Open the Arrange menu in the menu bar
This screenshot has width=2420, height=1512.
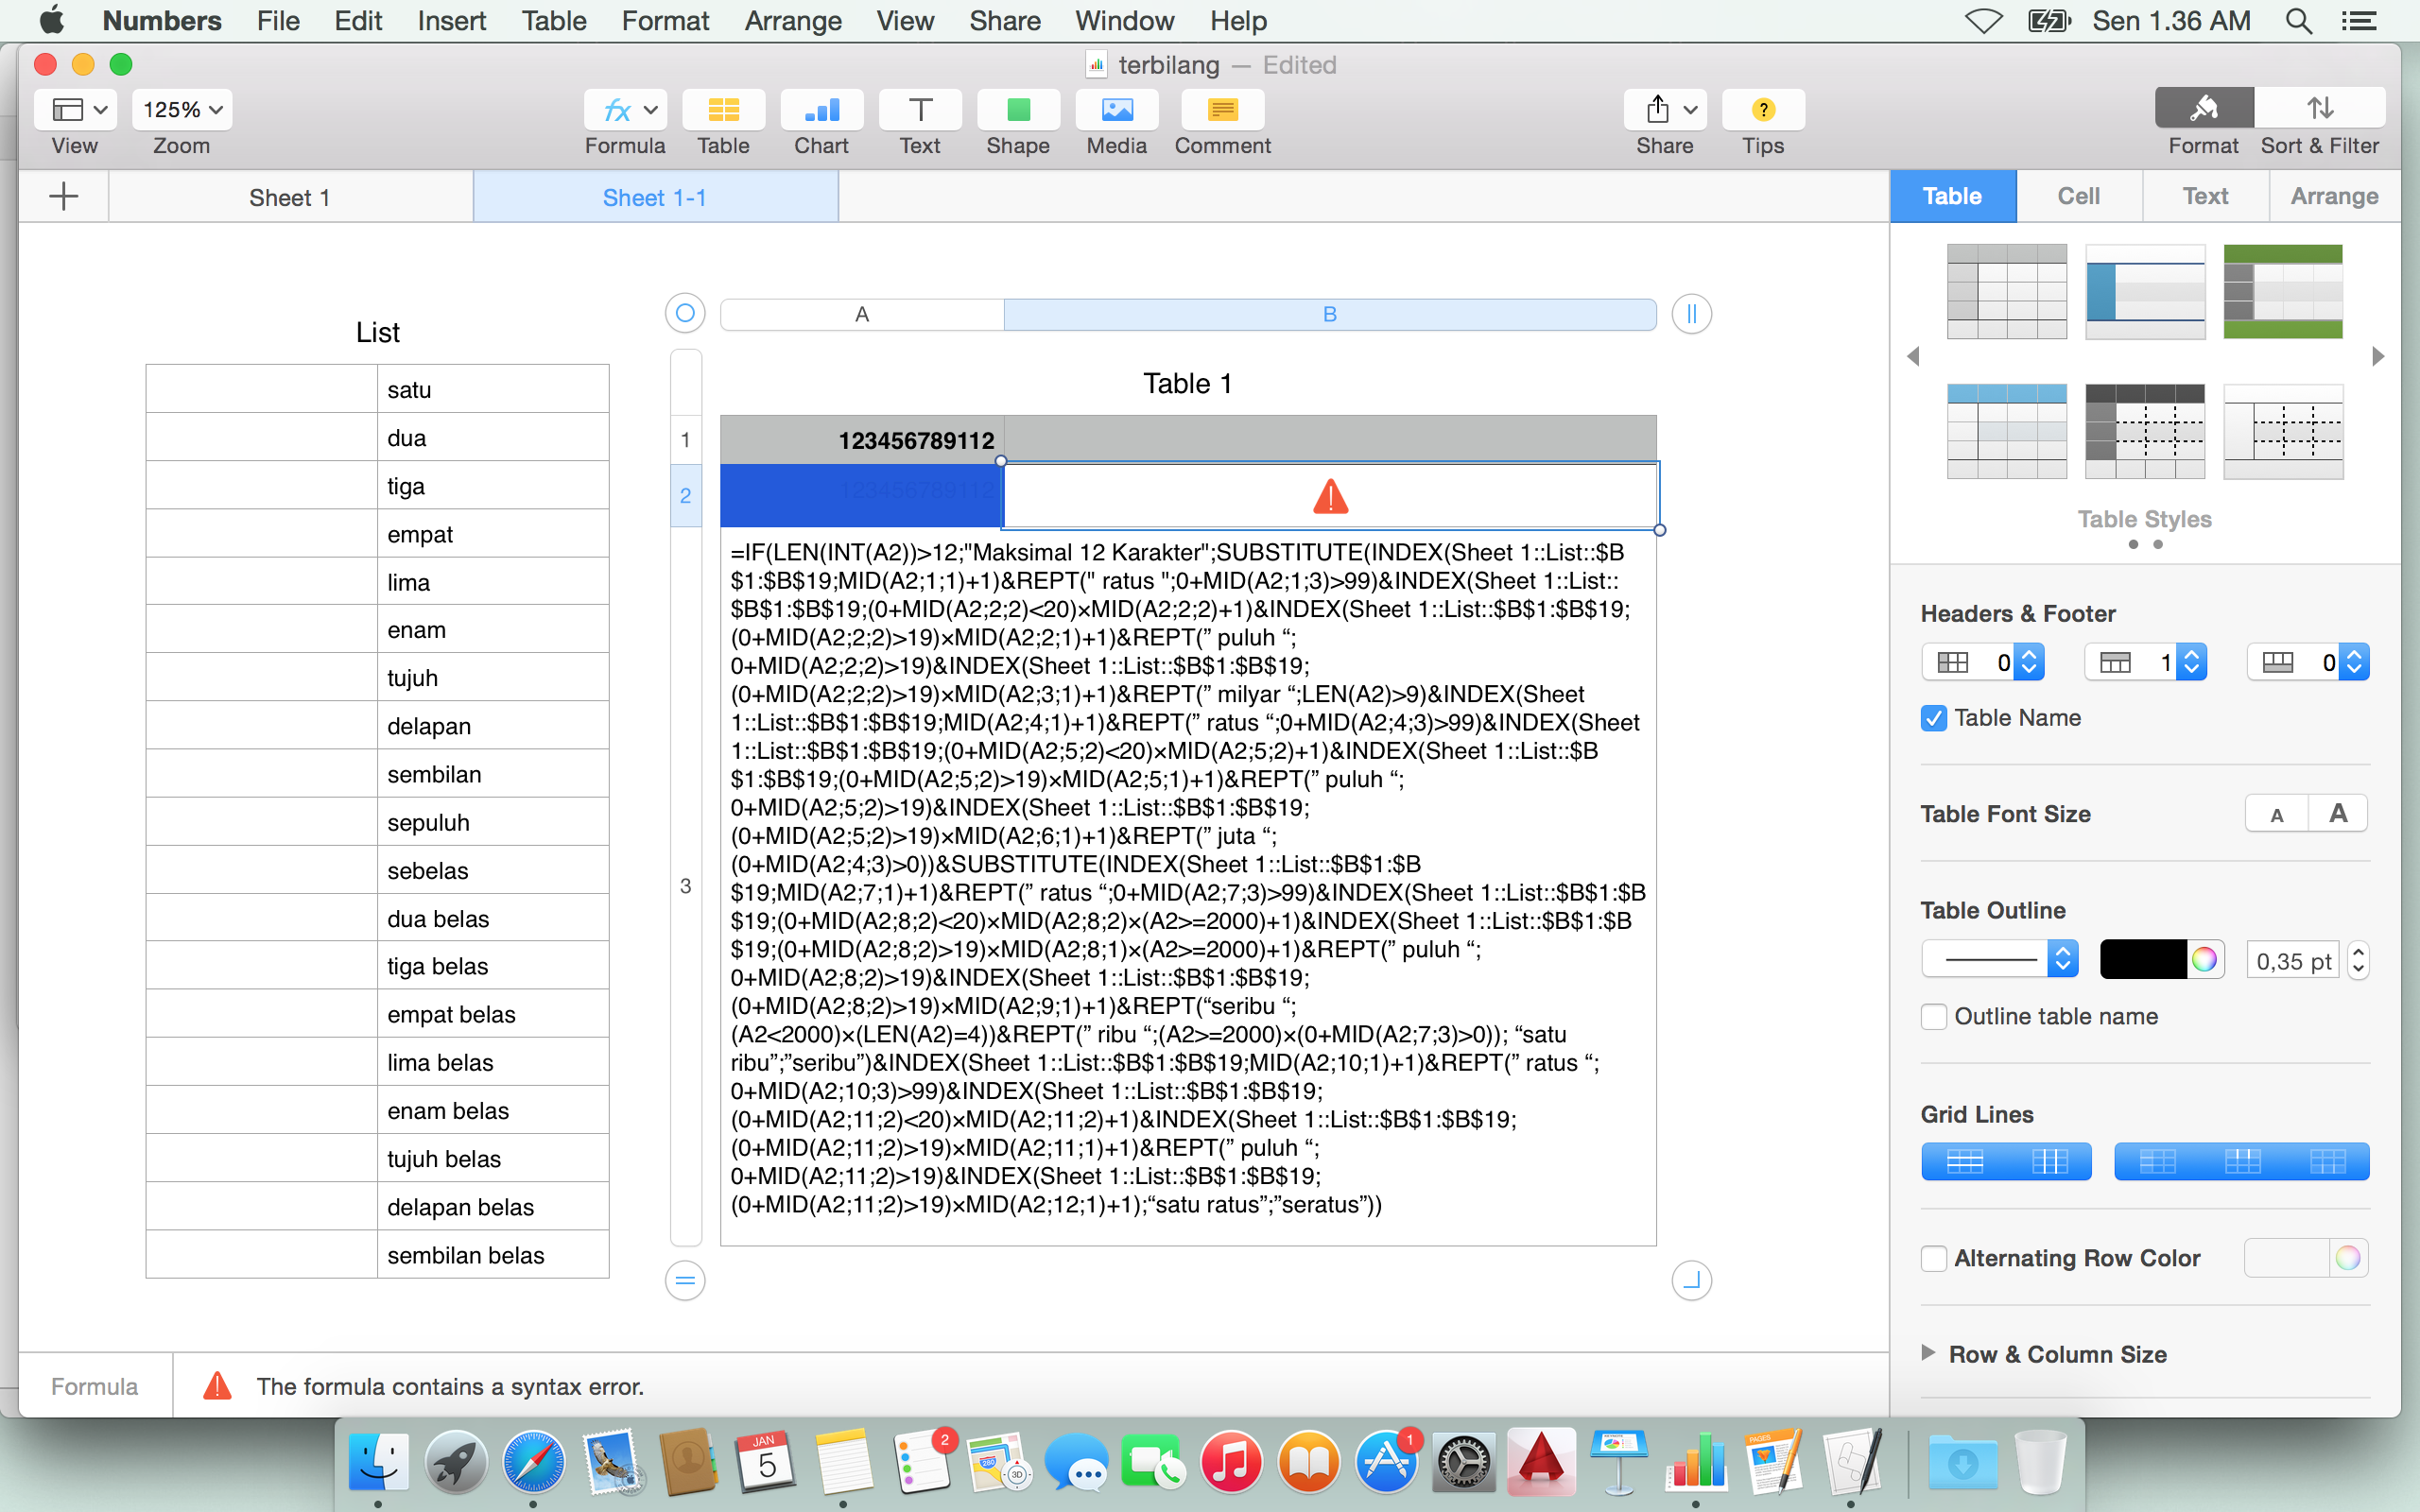pyautogui.click(x=792, y=20)
